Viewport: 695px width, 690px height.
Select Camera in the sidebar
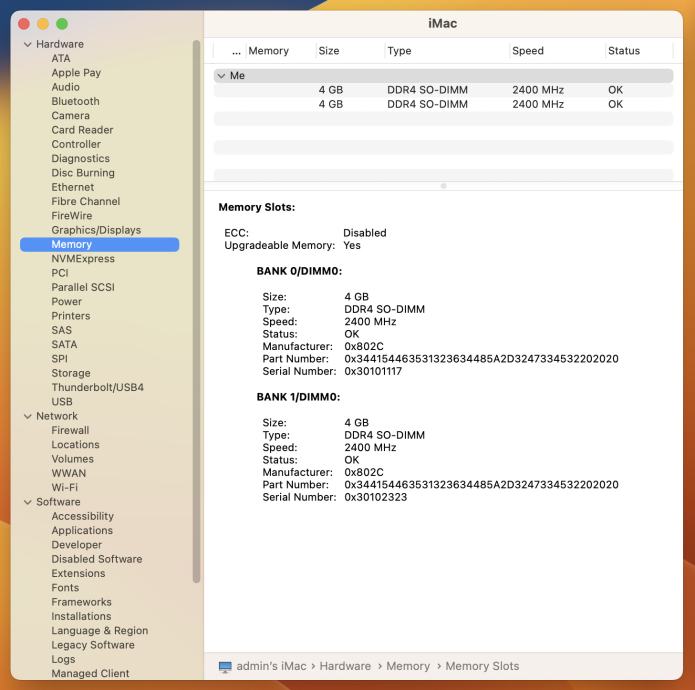(70, 116)
